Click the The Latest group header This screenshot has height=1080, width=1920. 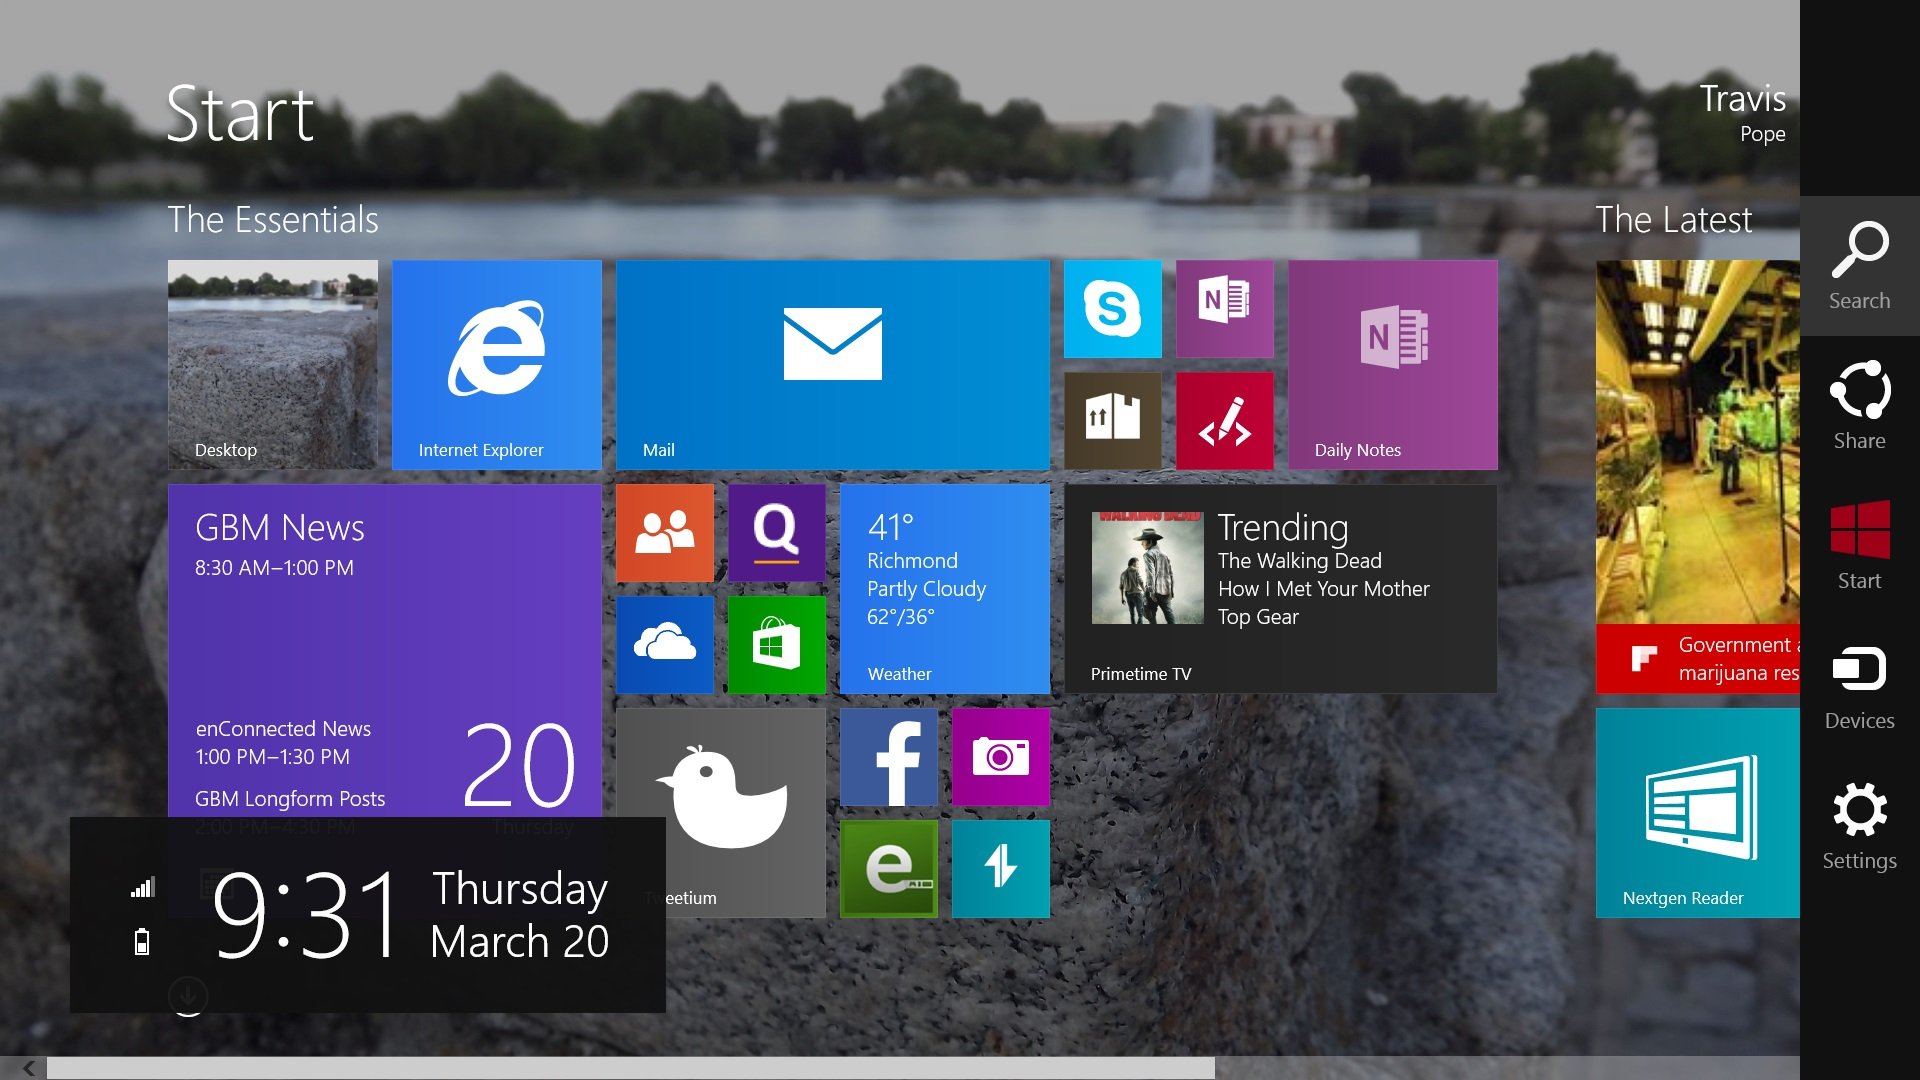coord(1674,219)
